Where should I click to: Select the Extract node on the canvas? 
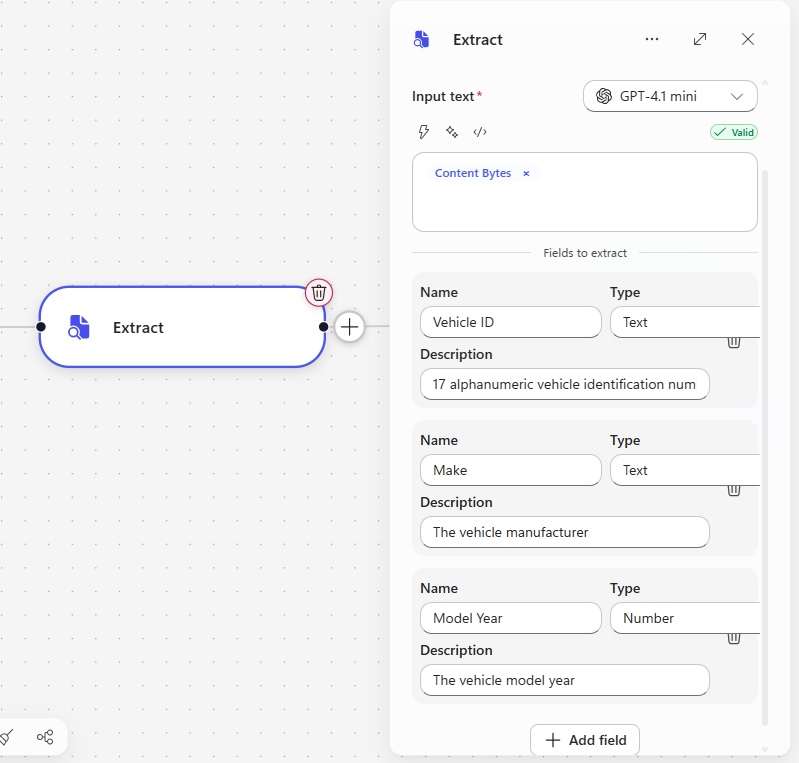182,327
